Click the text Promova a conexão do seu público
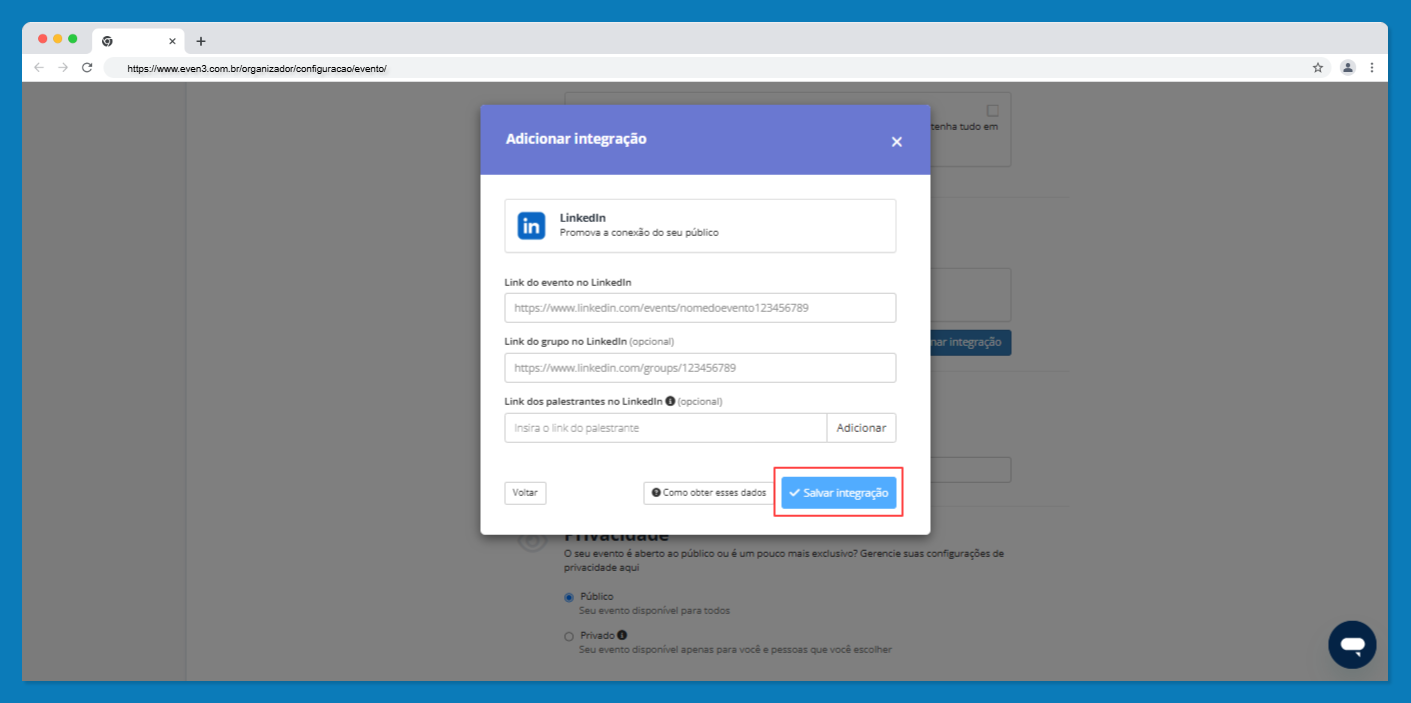Image resolution: width=1411 pixels, height=703 pixels. pyautogui.click(x=639, y=233)
